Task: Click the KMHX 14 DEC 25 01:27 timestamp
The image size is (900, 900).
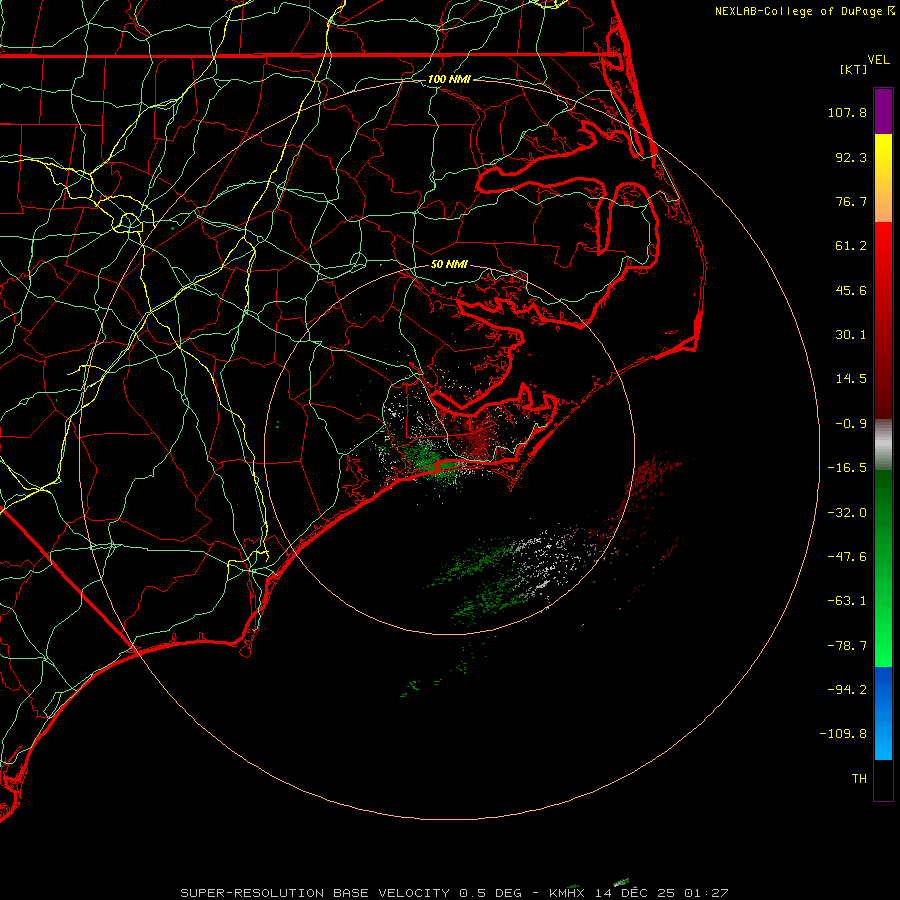Action: (x=638, y=893)
